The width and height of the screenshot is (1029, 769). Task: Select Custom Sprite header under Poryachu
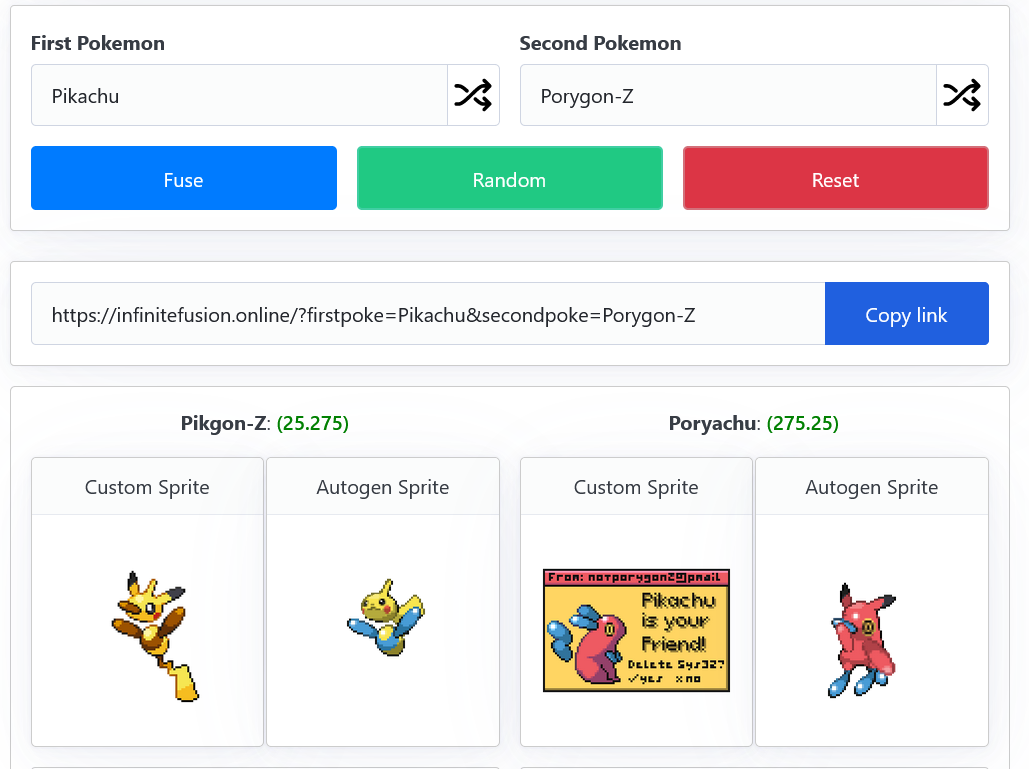click(x=636, y=487)
